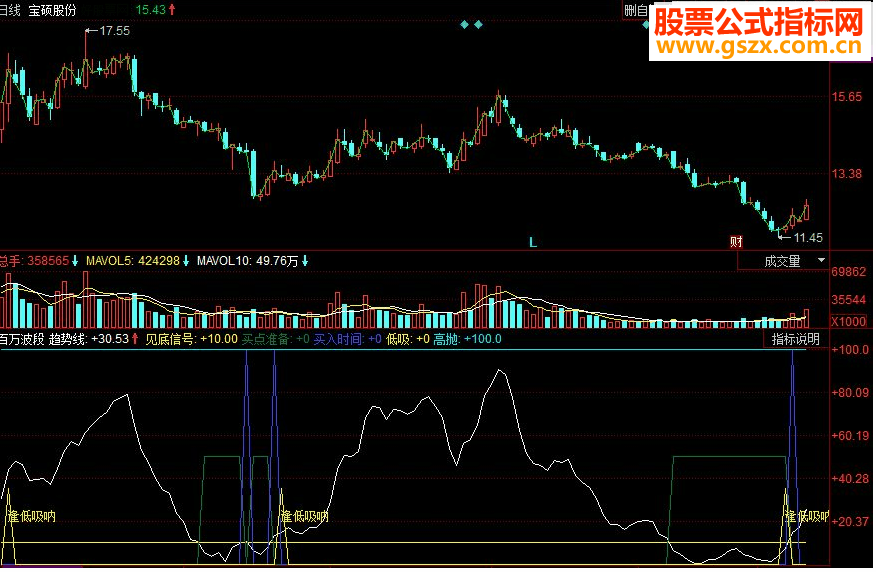
Task: Click the www.gszx.com.cn website link
Action: (x=758, y=47)
